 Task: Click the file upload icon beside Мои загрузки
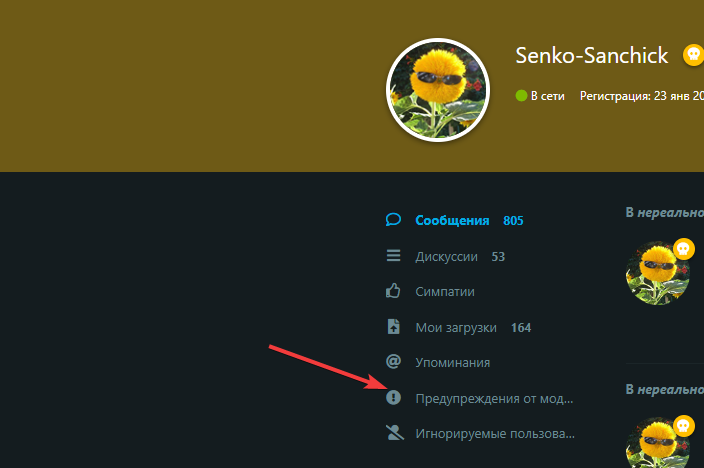[x=393, y=327]
